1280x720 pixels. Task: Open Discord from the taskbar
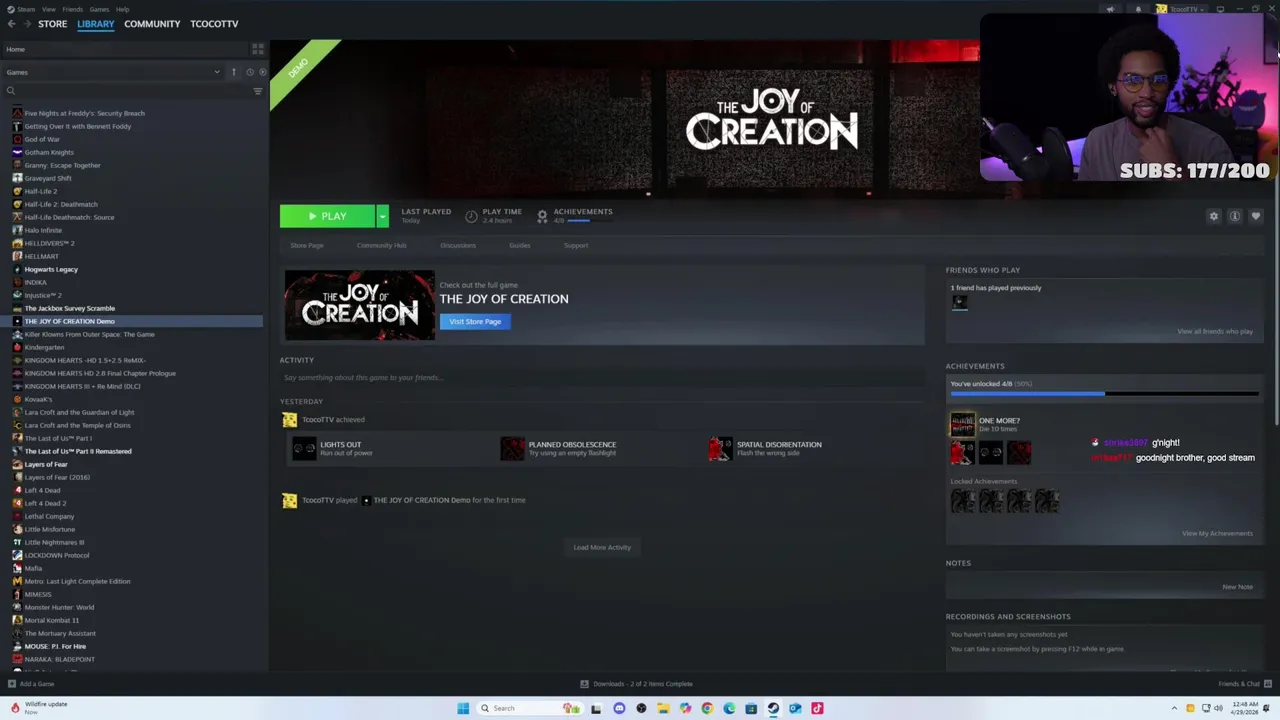coord(619,708)
